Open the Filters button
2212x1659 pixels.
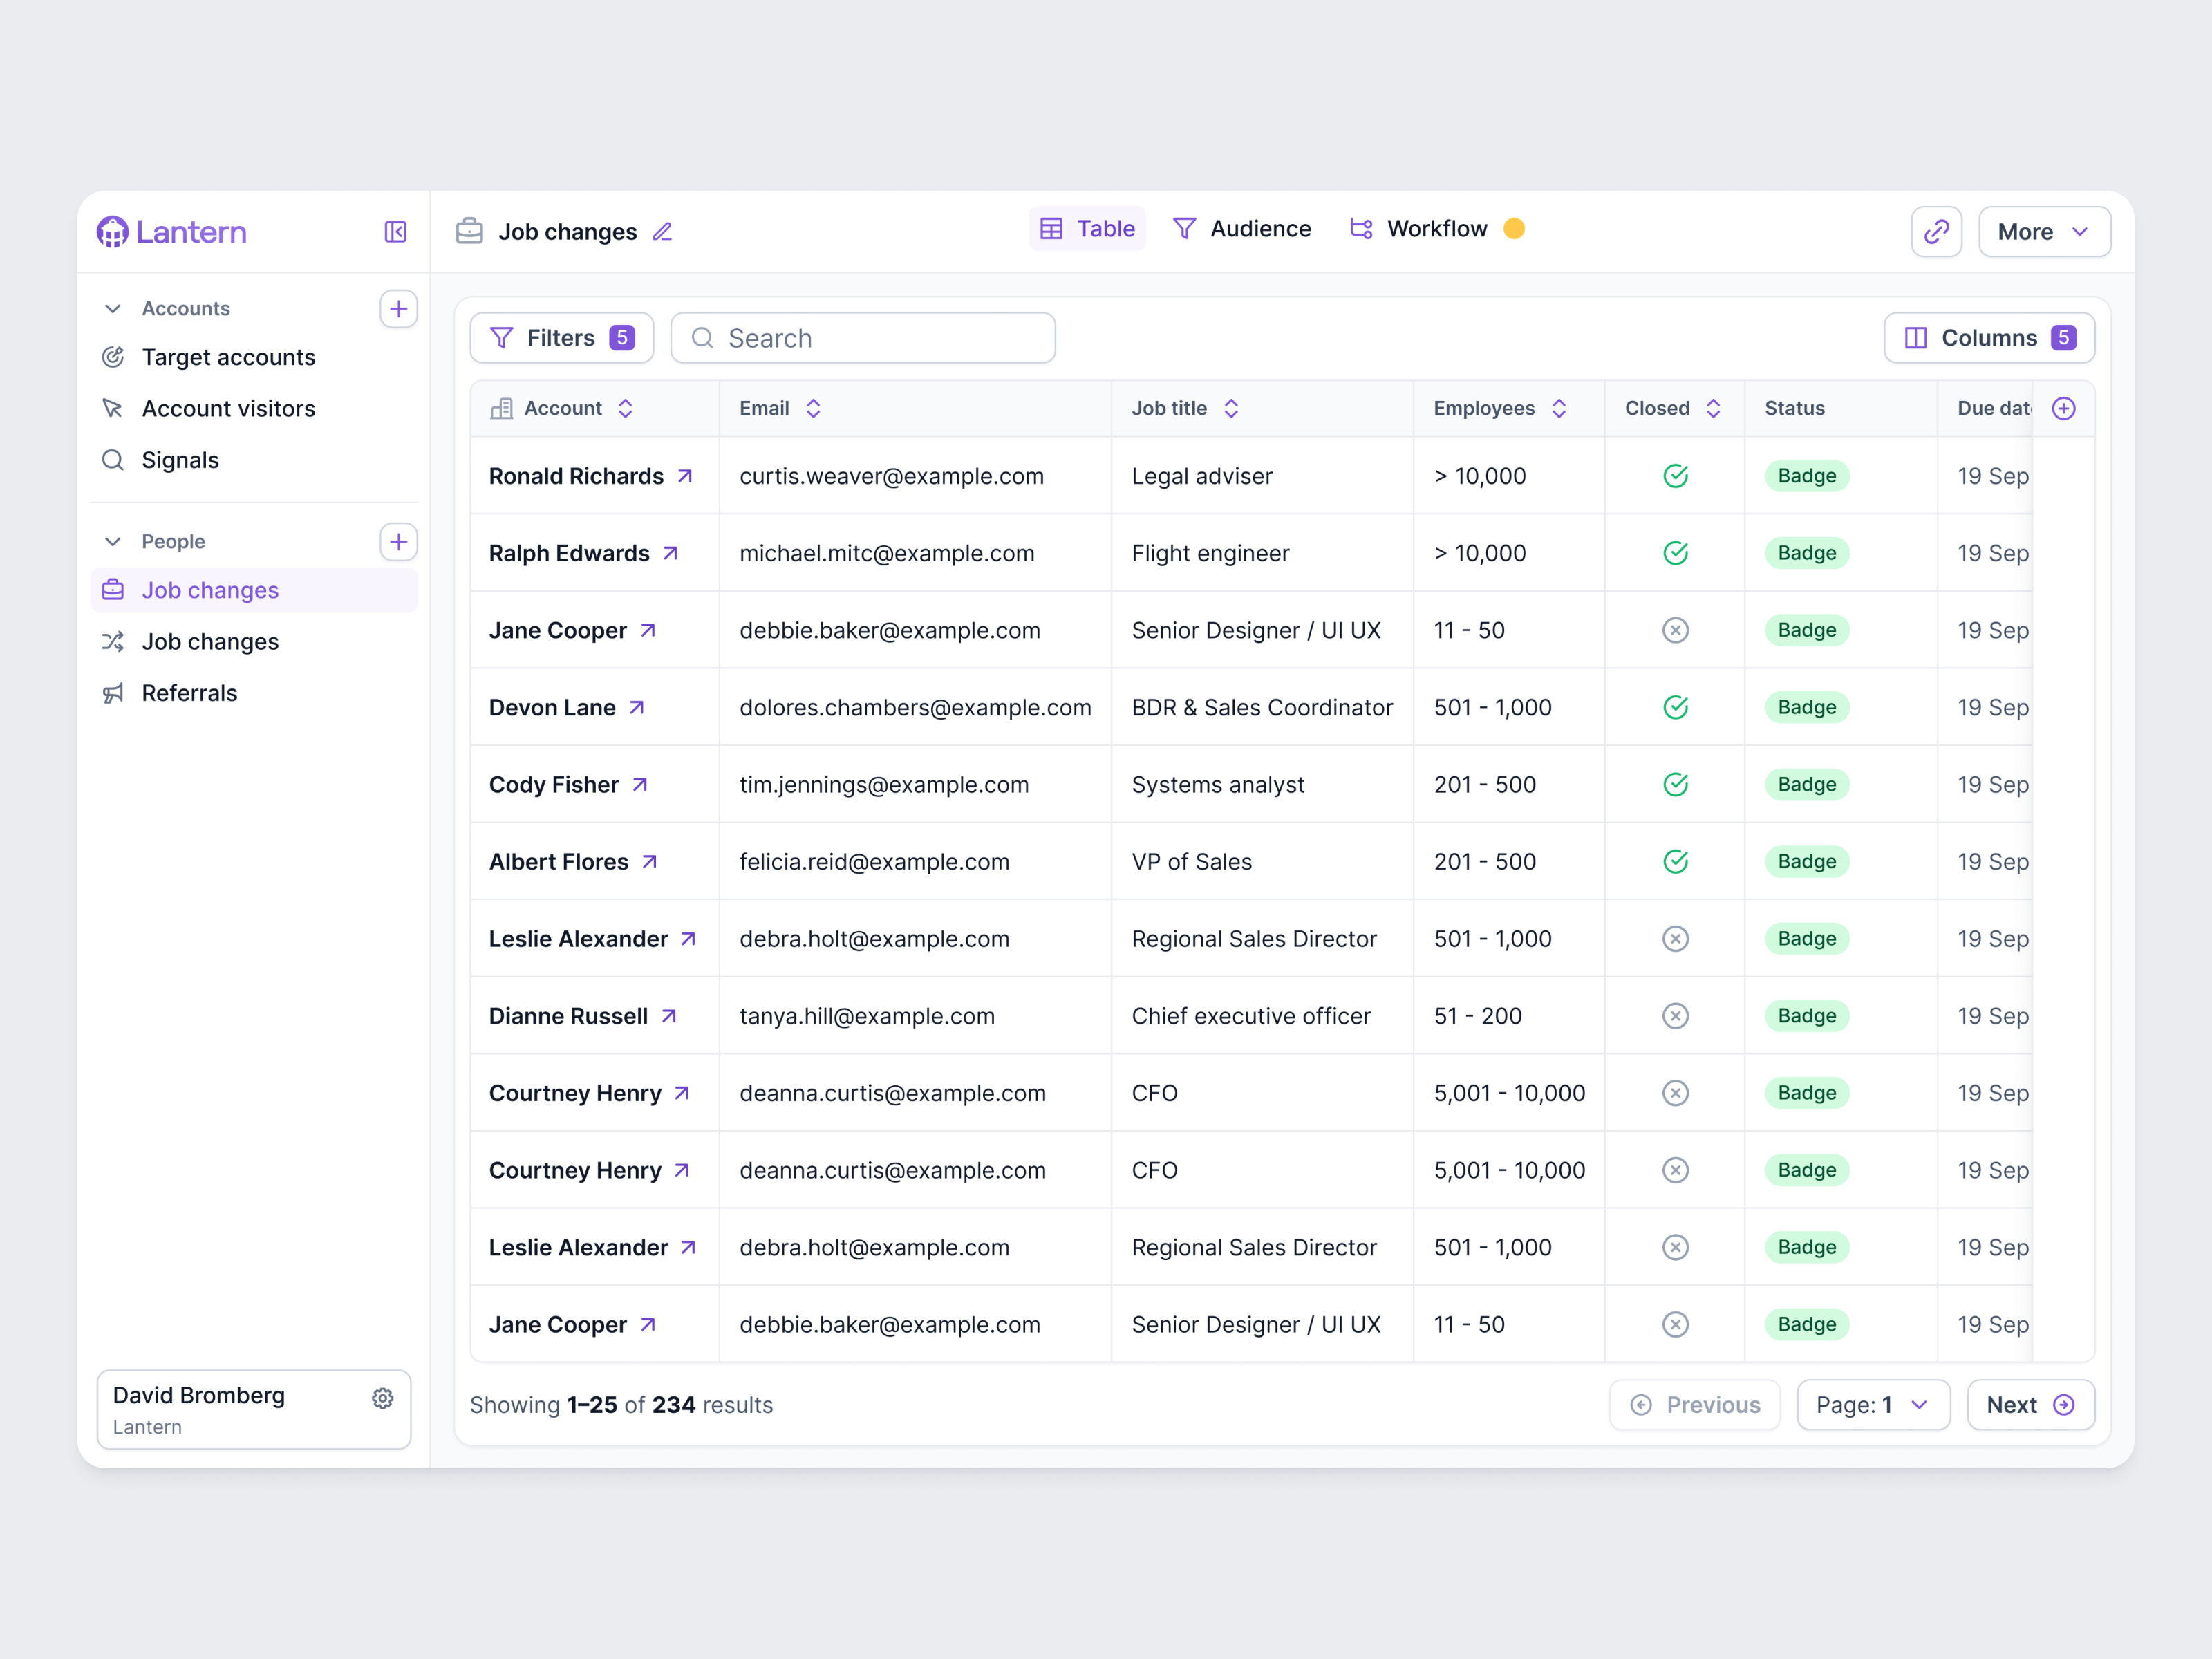pos(561,338)
